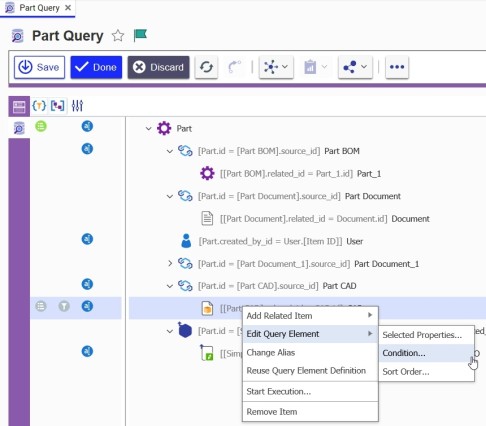486x426 pixels.
Task: Choose Reuse Query Element Definition
Action: (310, 371)
